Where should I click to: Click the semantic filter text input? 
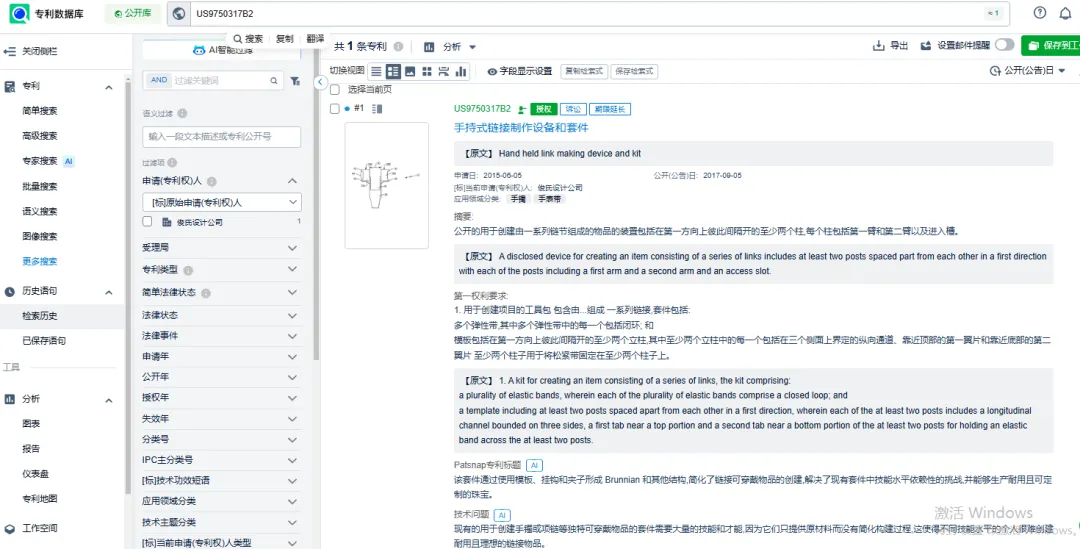(x=222, y=136)
